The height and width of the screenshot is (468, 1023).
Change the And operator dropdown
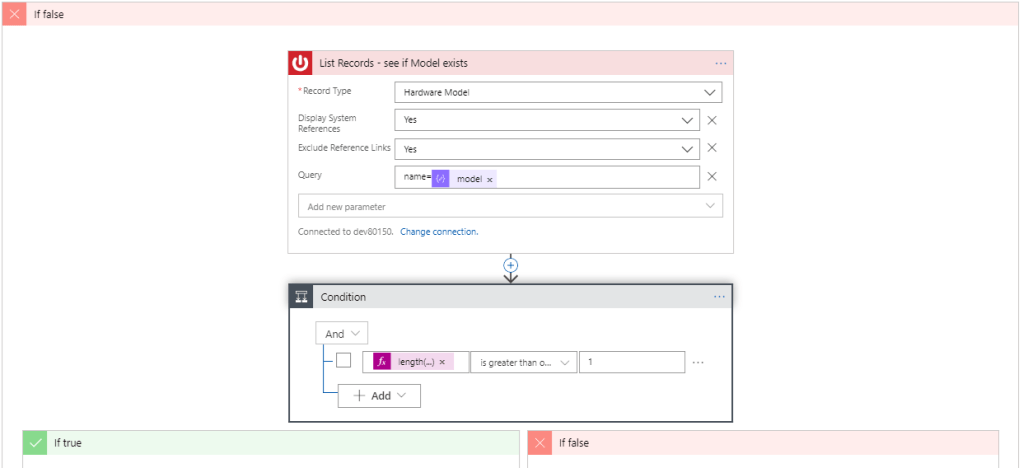pyautogui.click(x=342, y=334)
